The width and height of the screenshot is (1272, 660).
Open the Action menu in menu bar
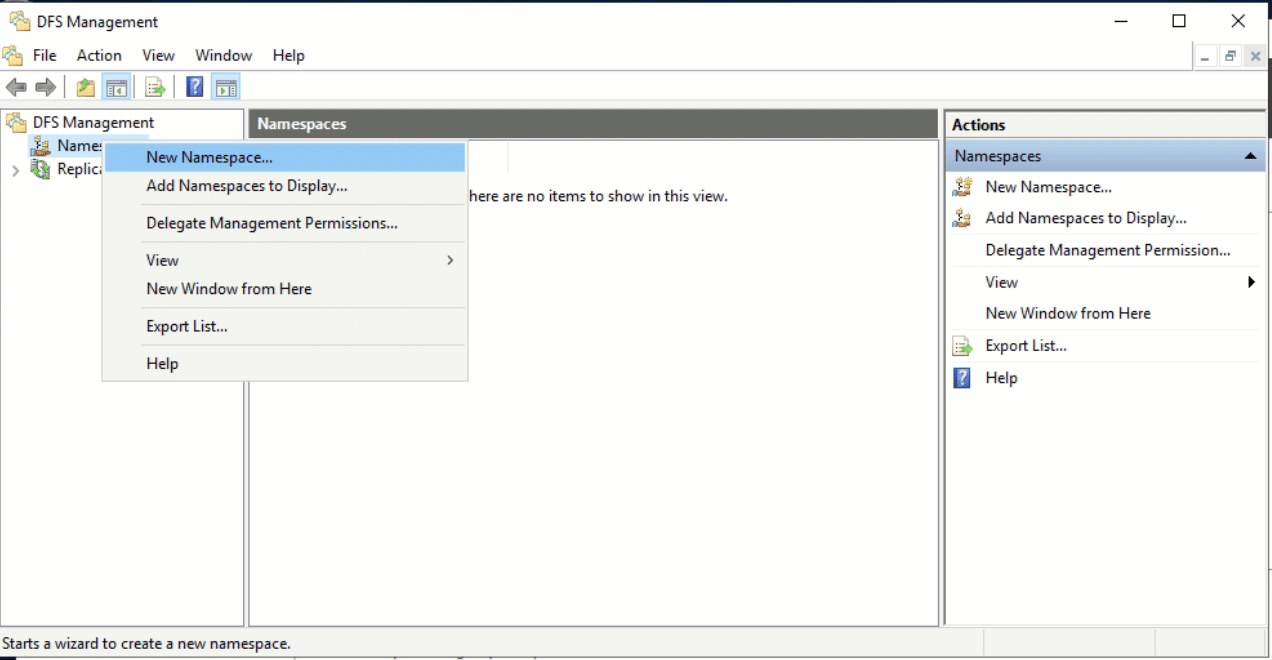tap(99, 55)
